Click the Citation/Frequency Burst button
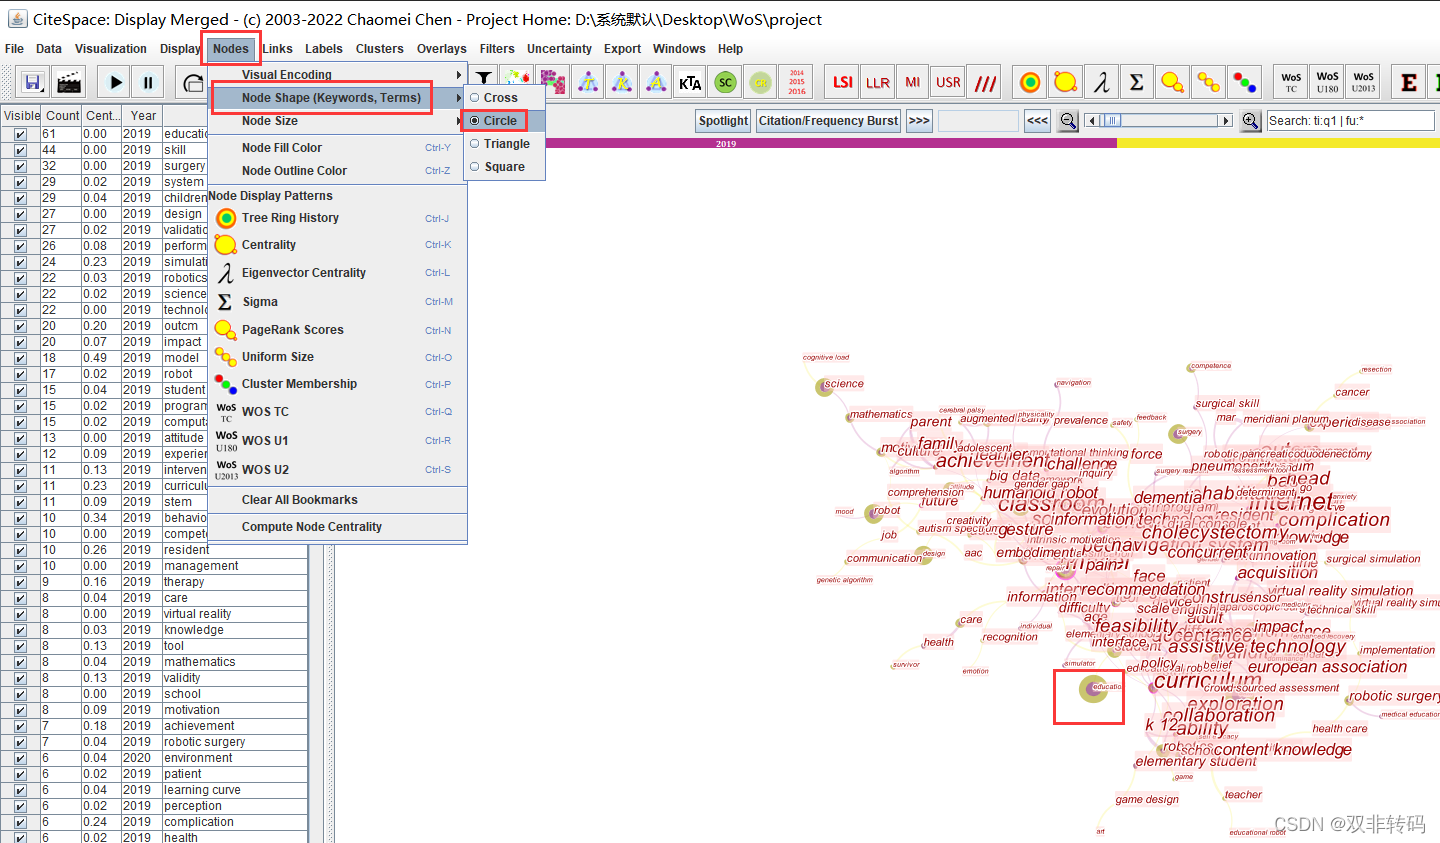 828,121
